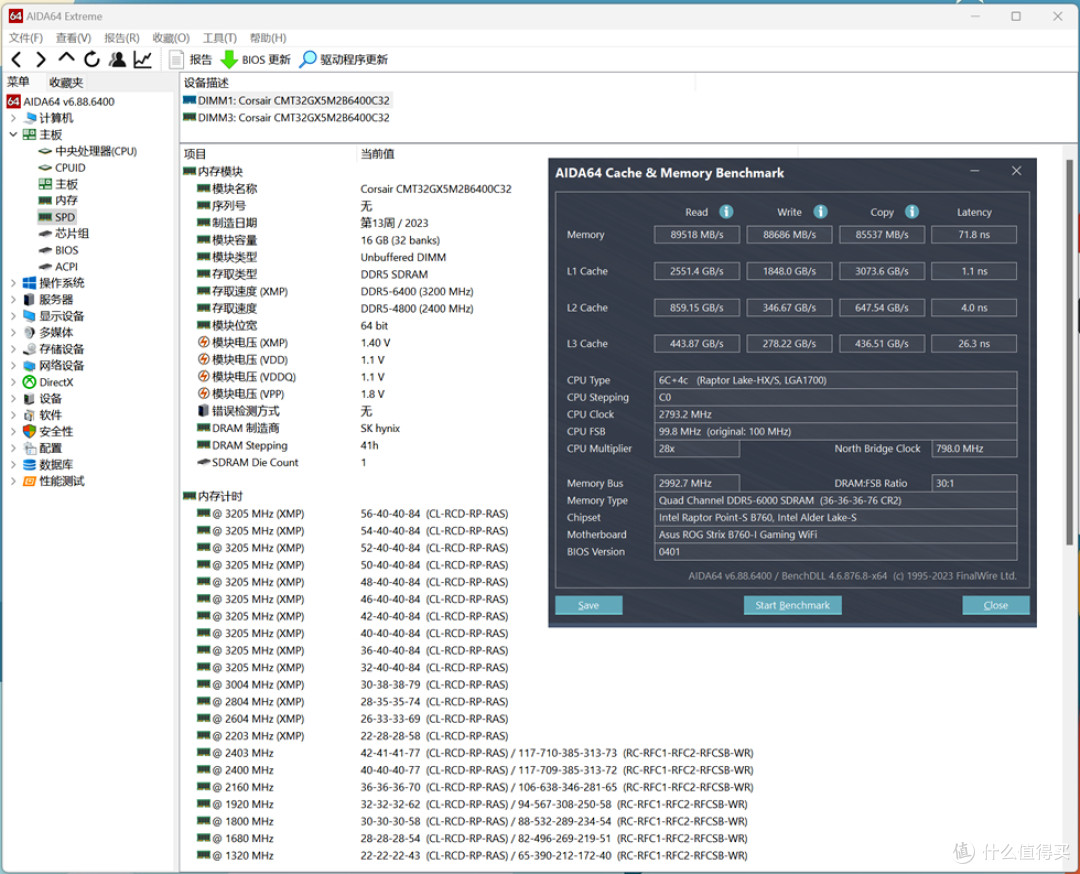Click the @ 2400 MHz timing row
The height and width of the screenshot is (874, 1080).
click(475, 770)
